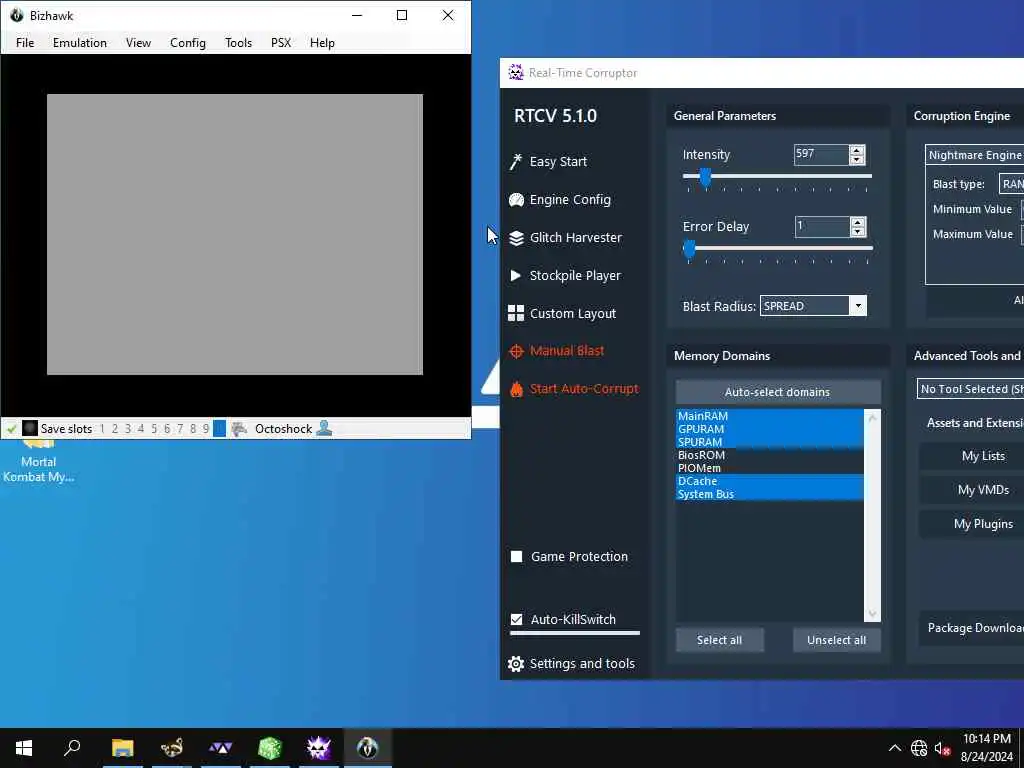
Task: Click the Glitch Harvester layers icon
Action: (516, 238)
